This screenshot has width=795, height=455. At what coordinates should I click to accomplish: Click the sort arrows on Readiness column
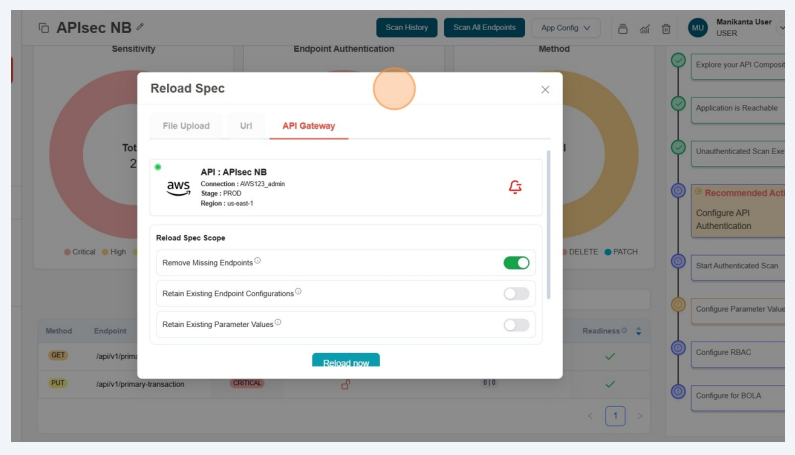638,331
